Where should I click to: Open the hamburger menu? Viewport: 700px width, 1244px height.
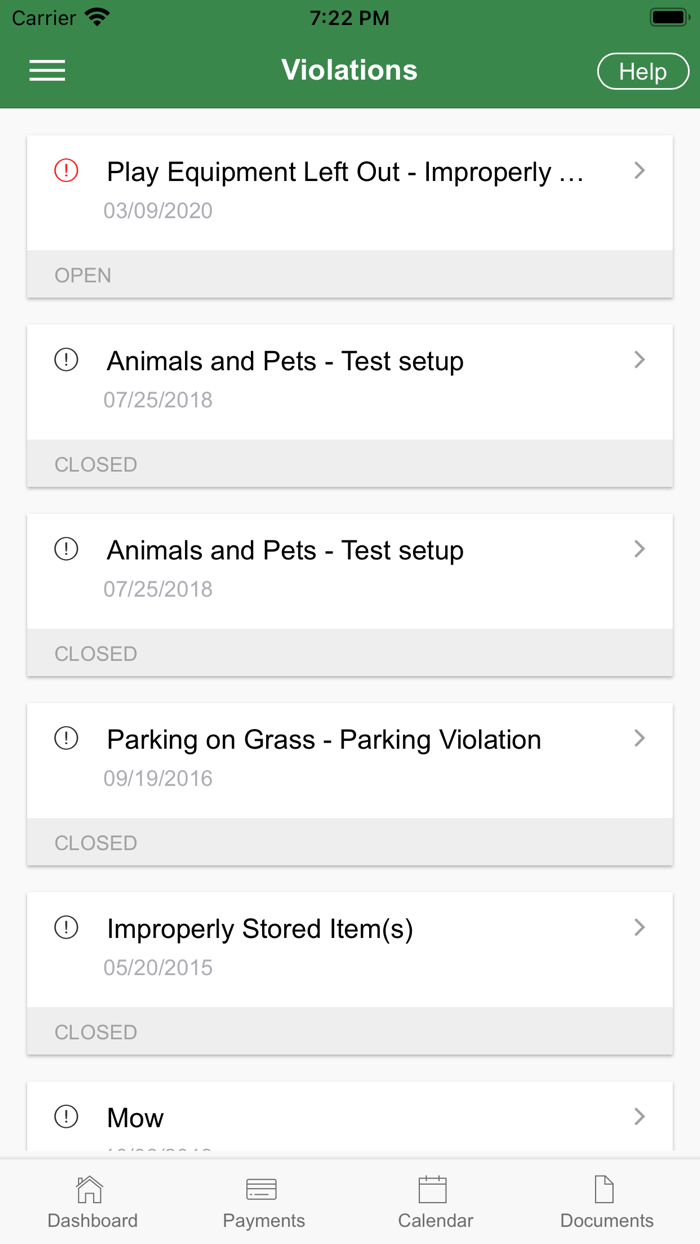click(47, 70)
